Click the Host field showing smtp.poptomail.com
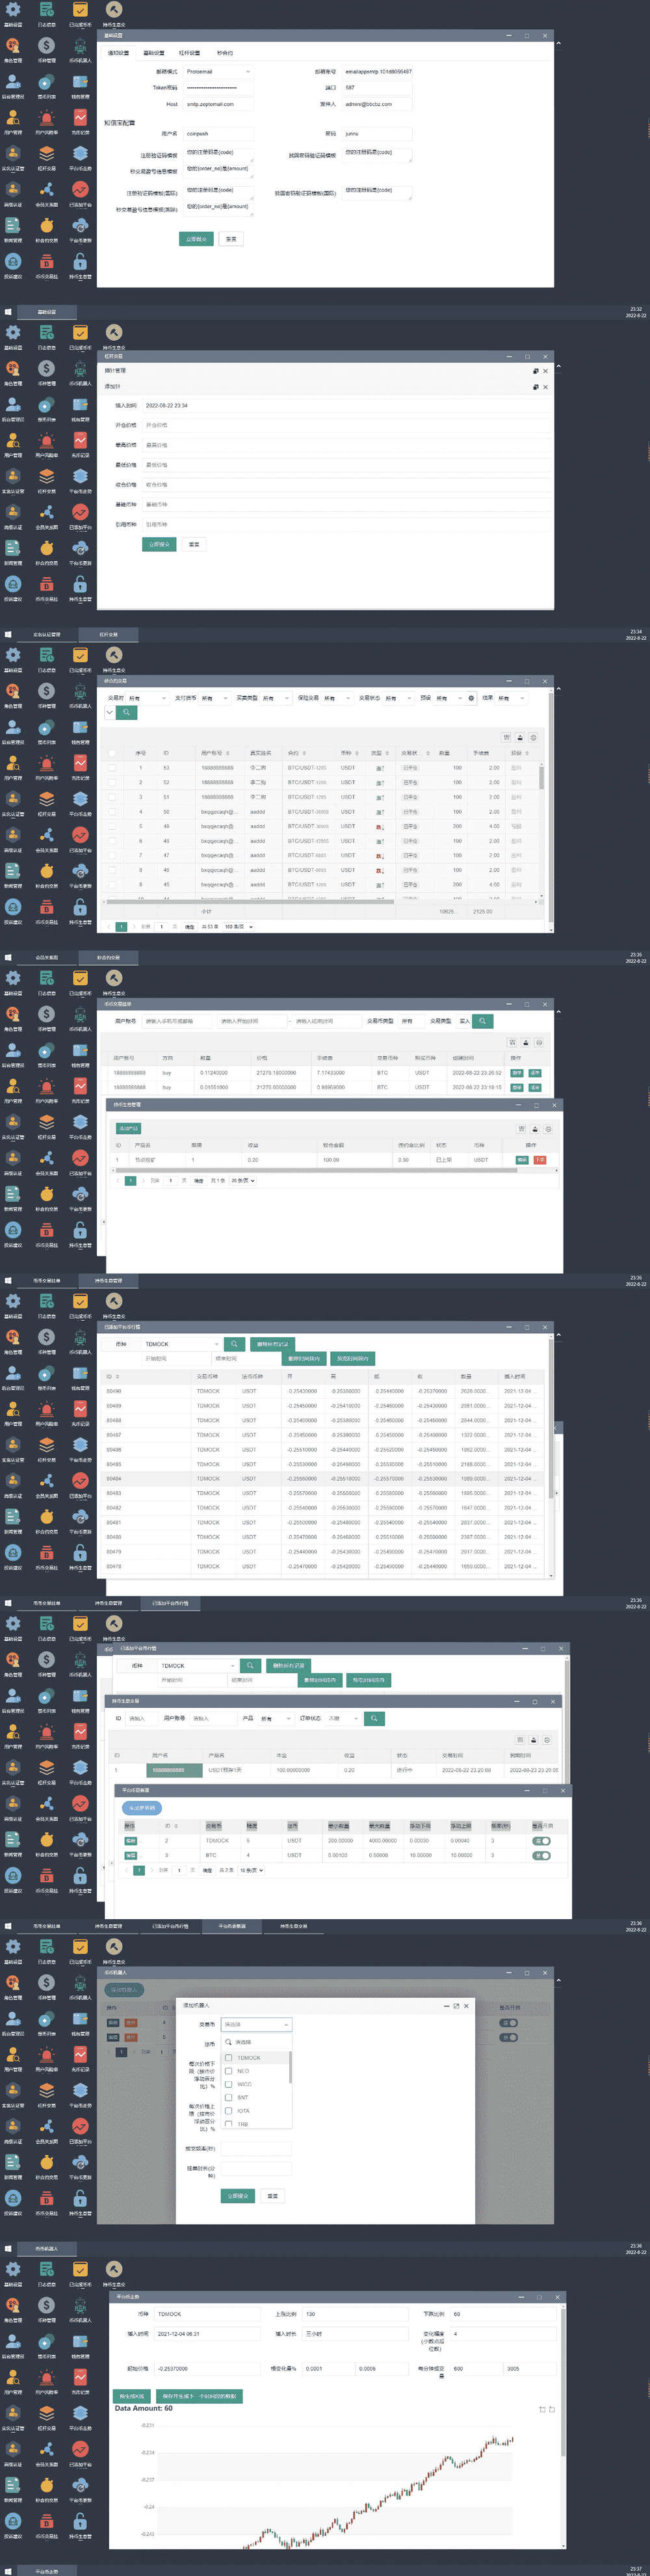This screenshot has width=650, height=2576. [x=218, y=104]
